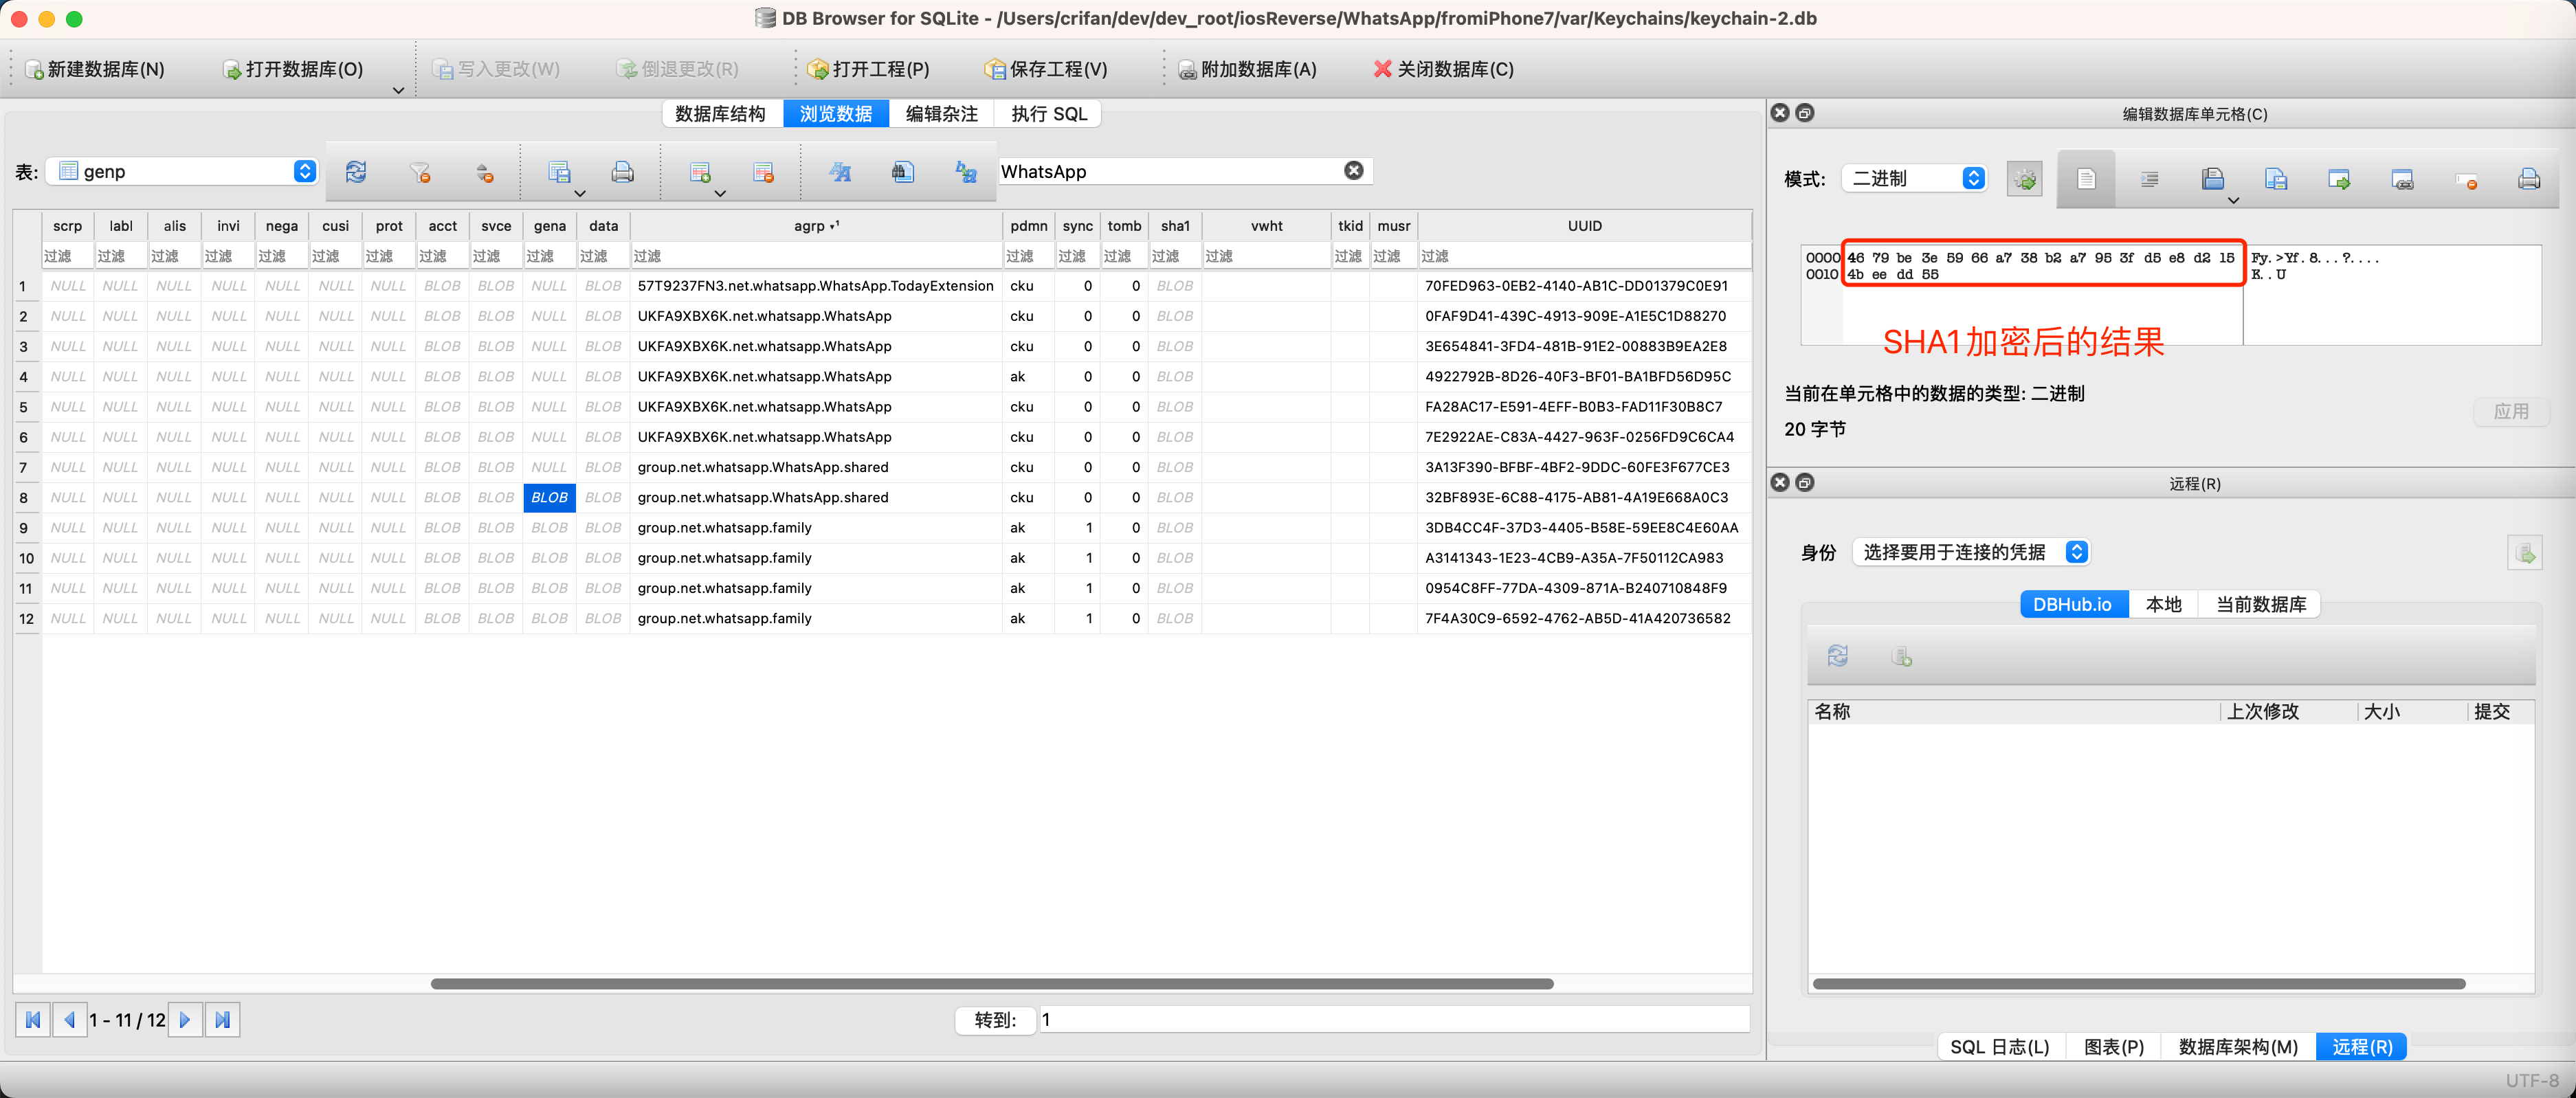
Task: Delete the current record using the remove-row icon
Action: click(763, 172)
